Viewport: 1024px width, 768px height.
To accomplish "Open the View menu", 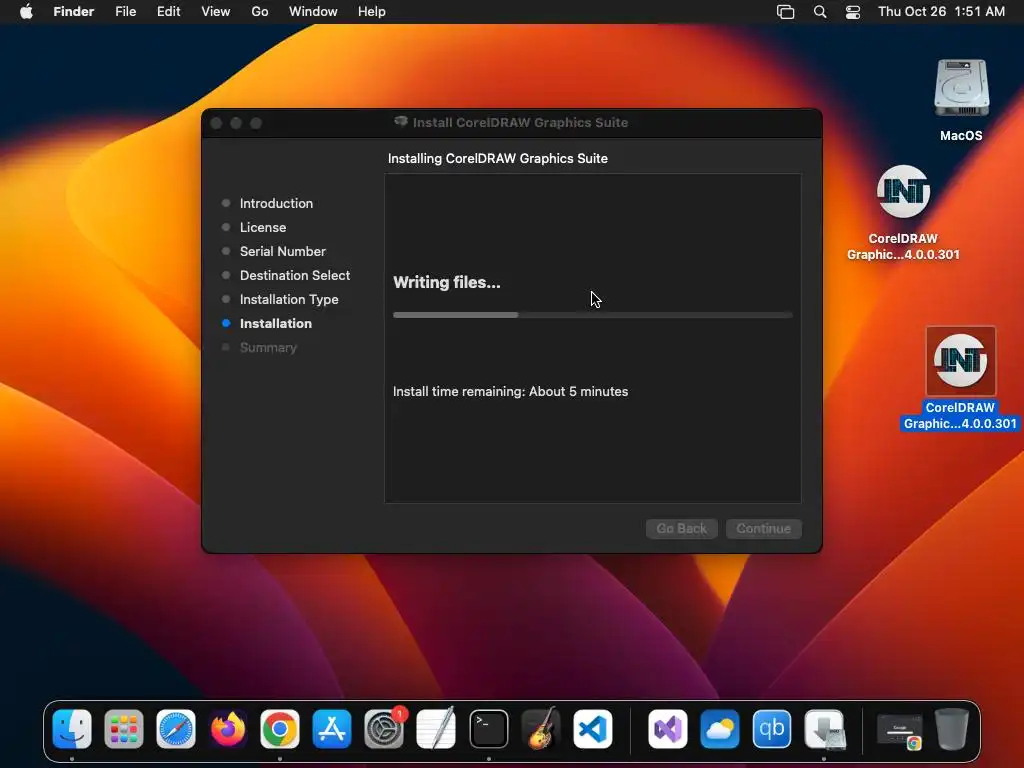I will tap(216, 12).
